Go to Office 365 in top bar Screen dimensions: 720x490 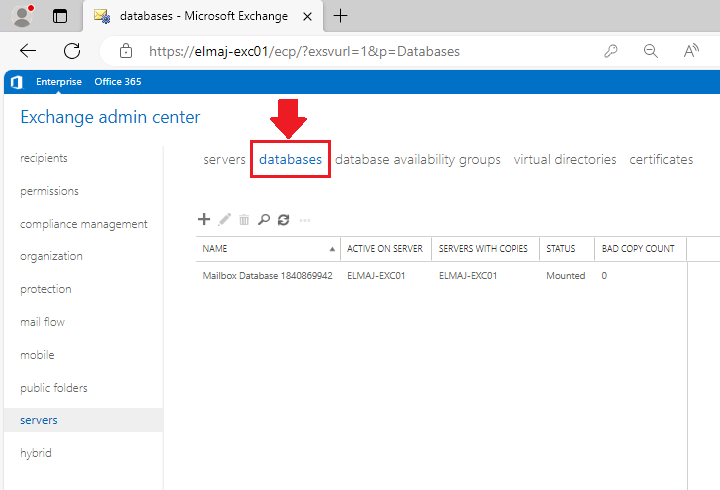coord(118,82)
